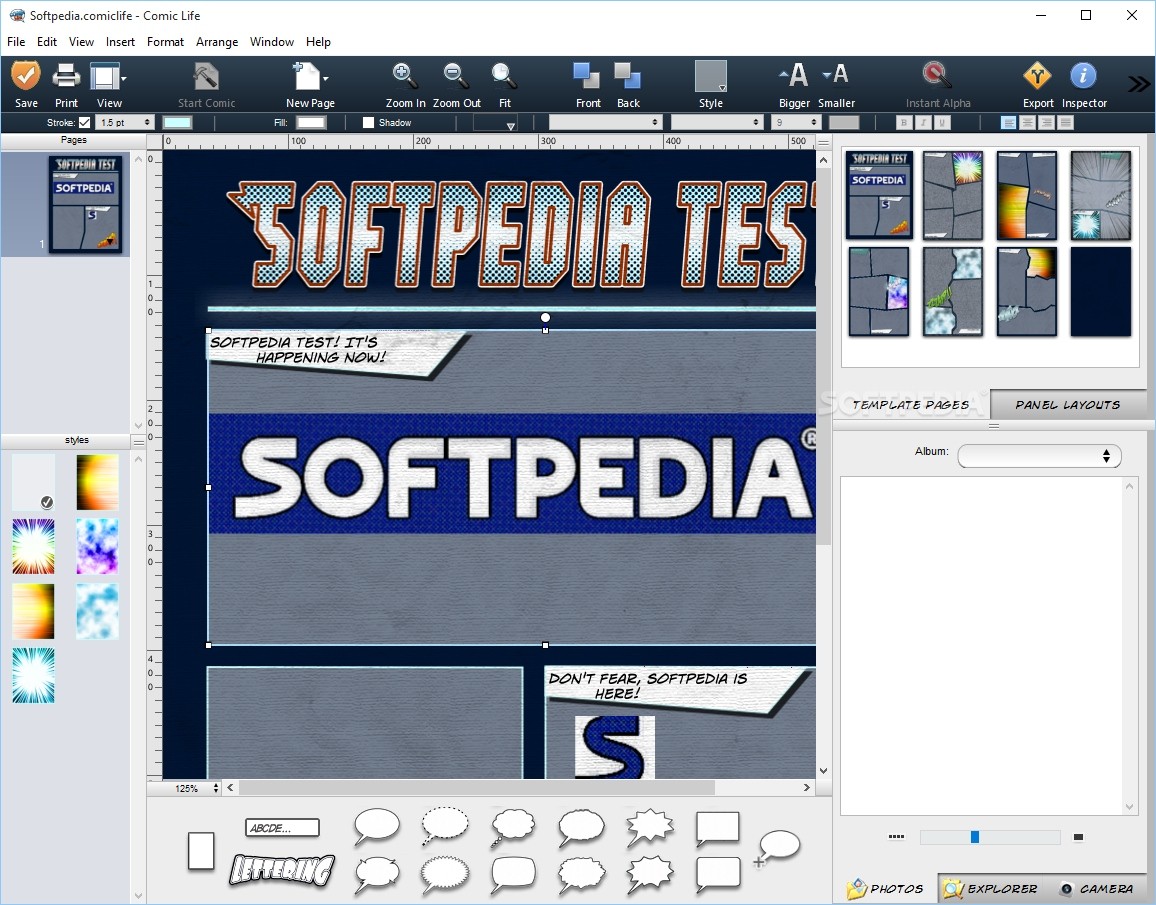Viewport: 1156px width, 905px height.
Task: Open the File menu
Action: pyautogui.click(x=16, y=42)
